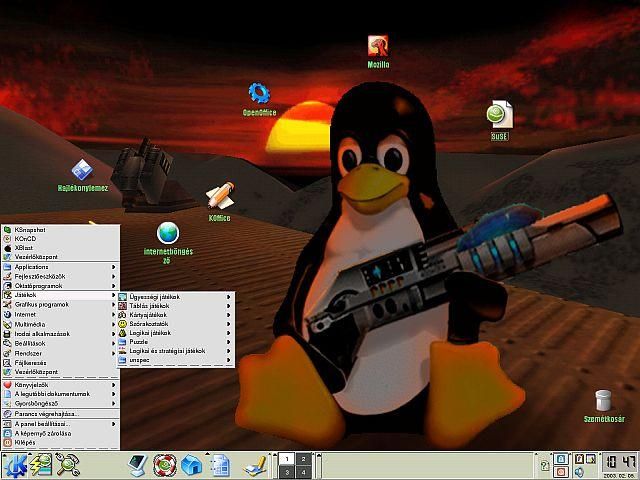Open the home folder panel icon
Image resolution: width=640 pixels, height=480 pixels.
192,465
